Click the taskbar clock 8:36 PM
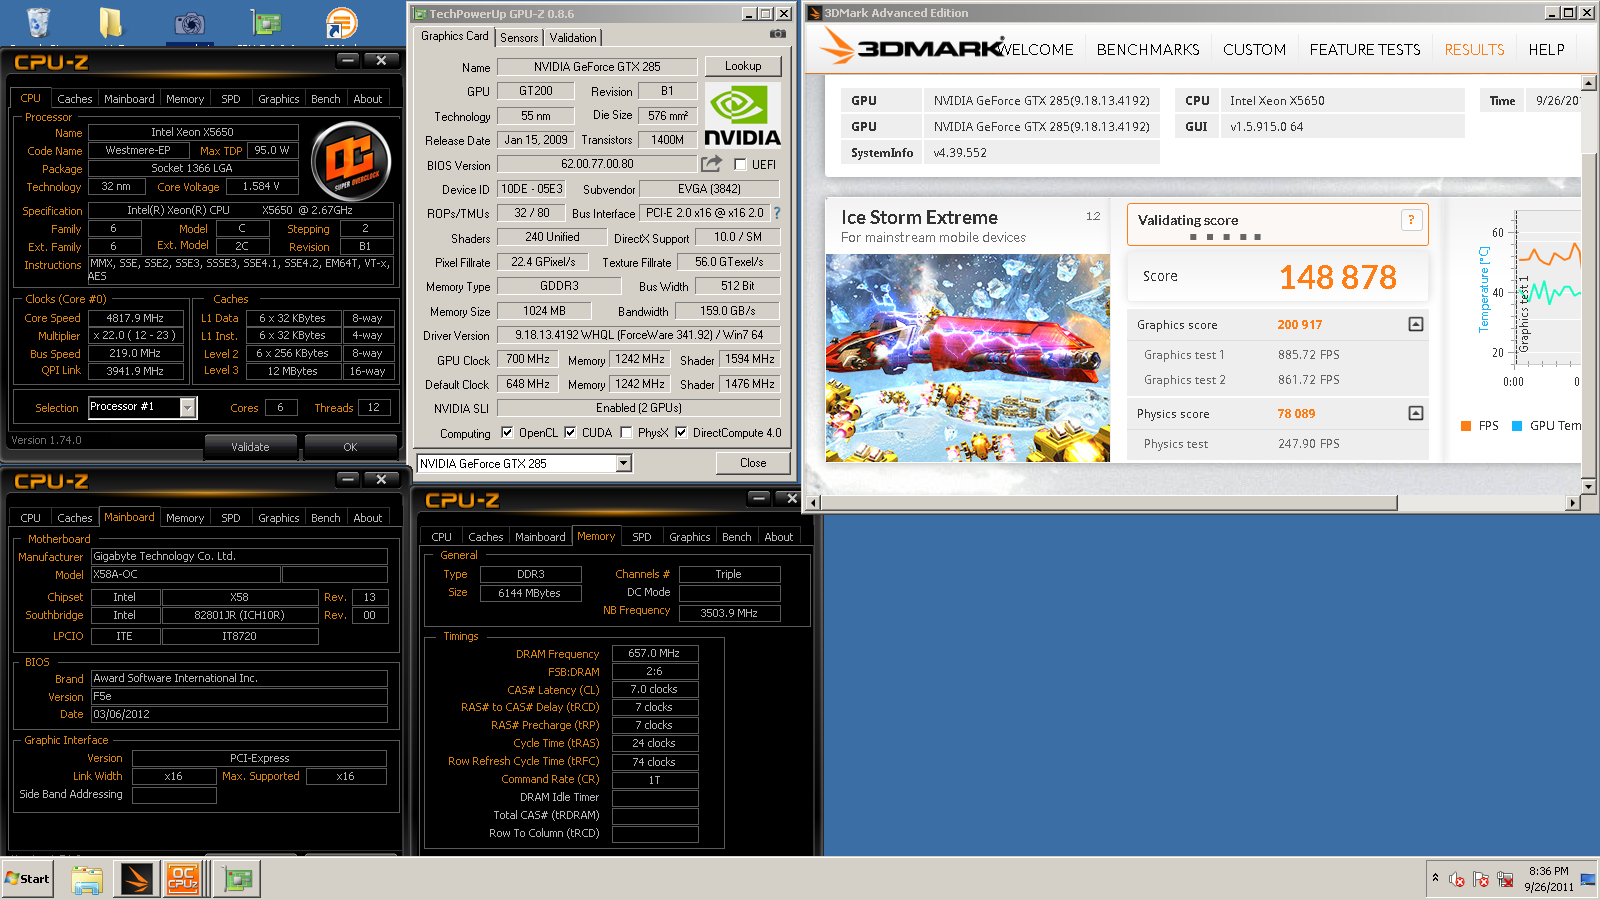This screenshot has height=900, width=1600. [1548, 872]
